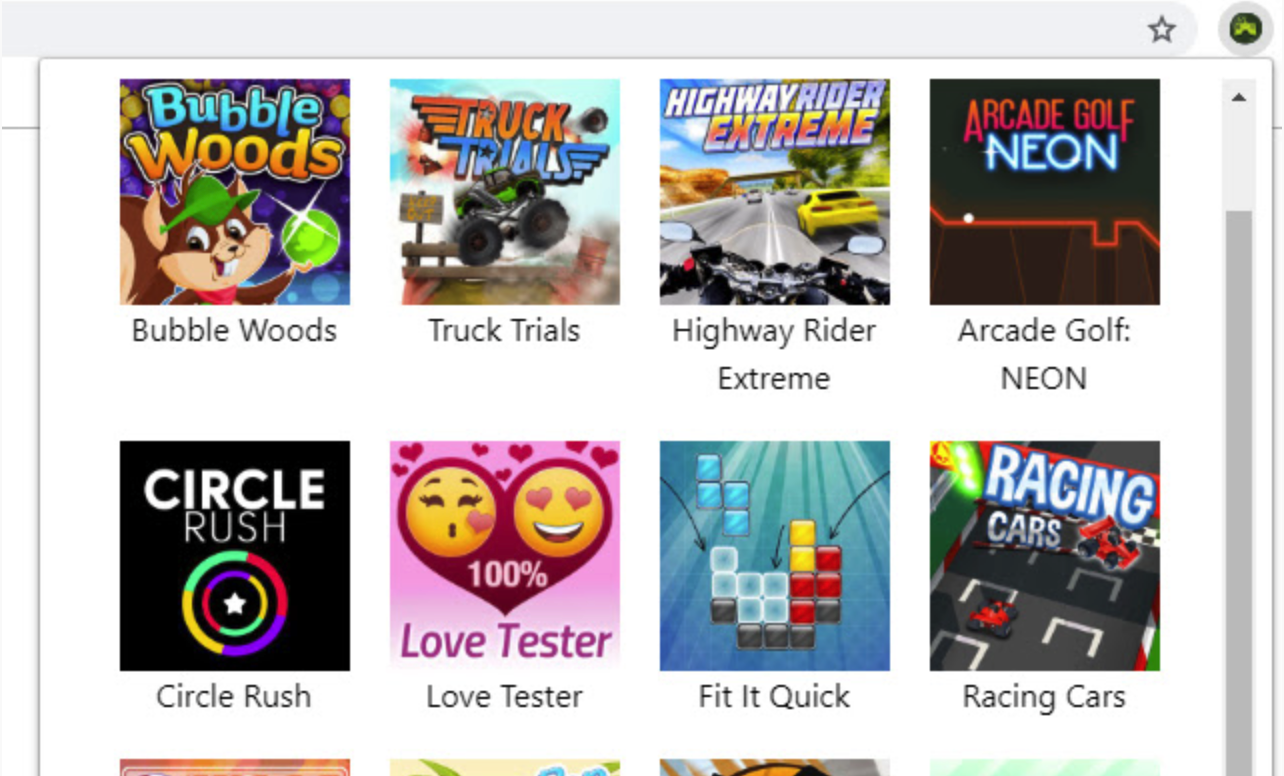Open the Love Tester heart image

click(505, 556)
